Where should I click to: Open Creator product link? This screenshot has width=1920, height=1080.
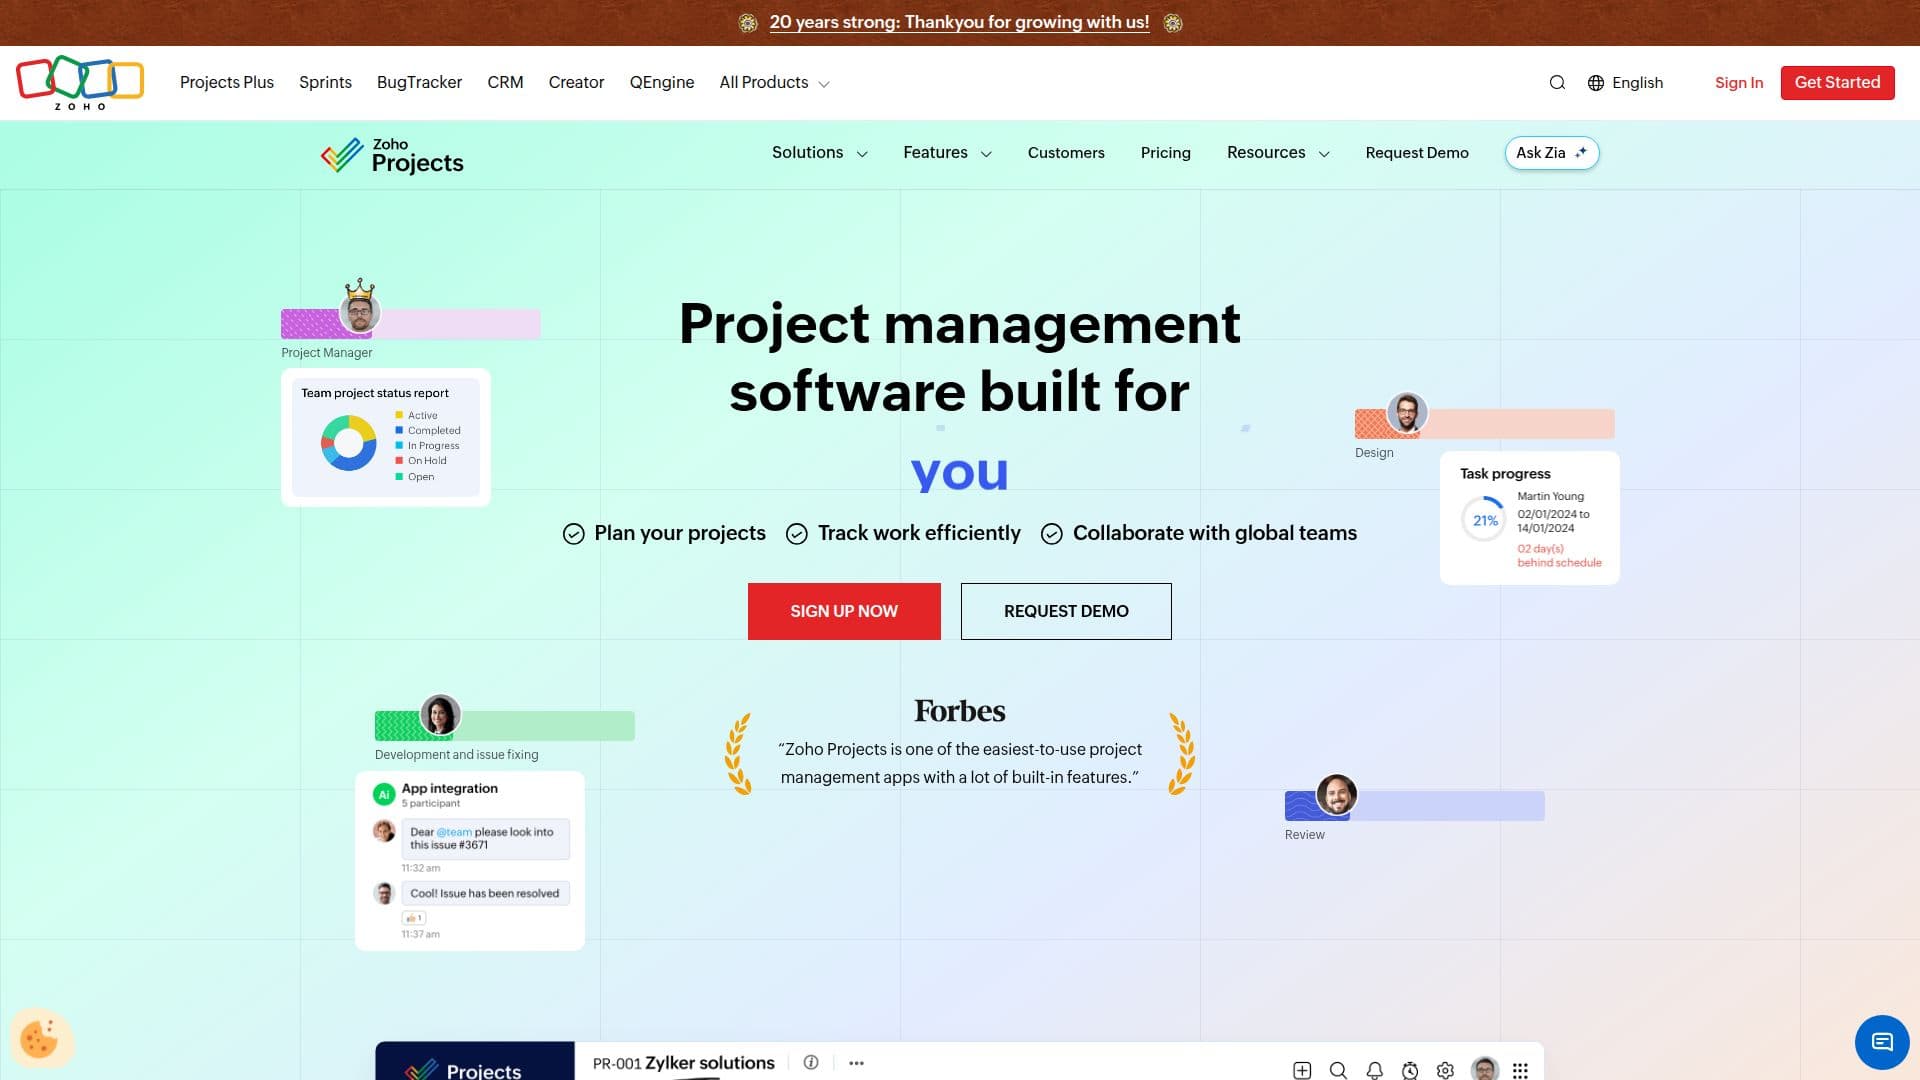[x=576, y=83]
